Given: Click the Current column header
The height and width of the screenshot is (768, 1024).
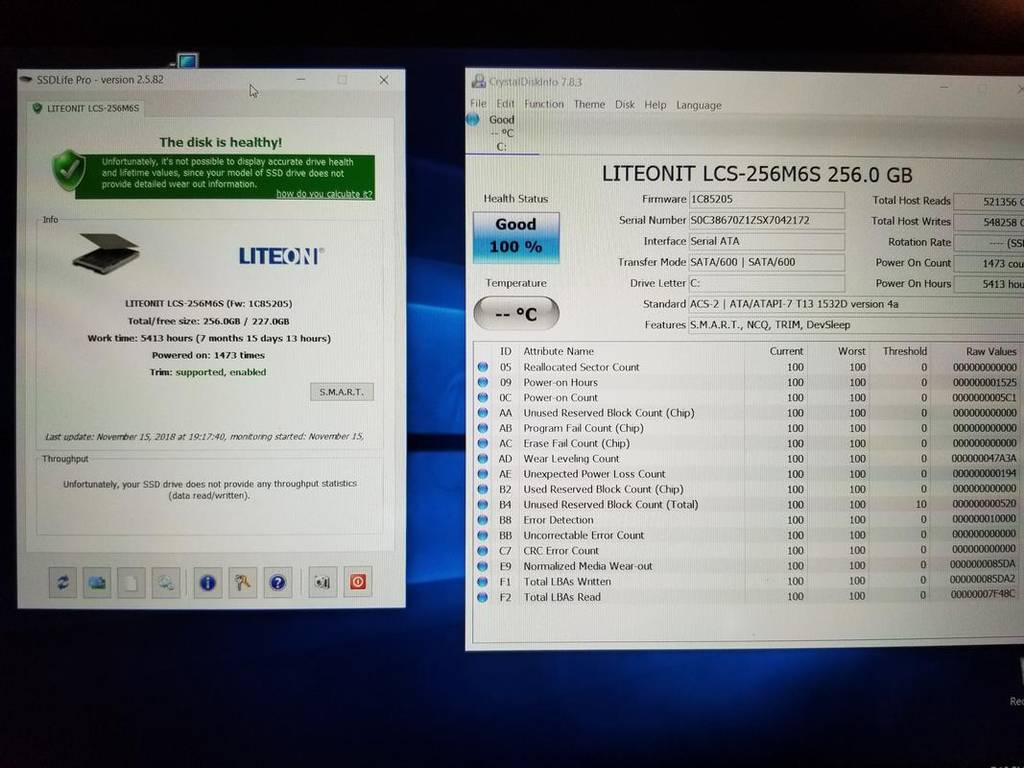Looking at the screenshot, I should 786,351.
